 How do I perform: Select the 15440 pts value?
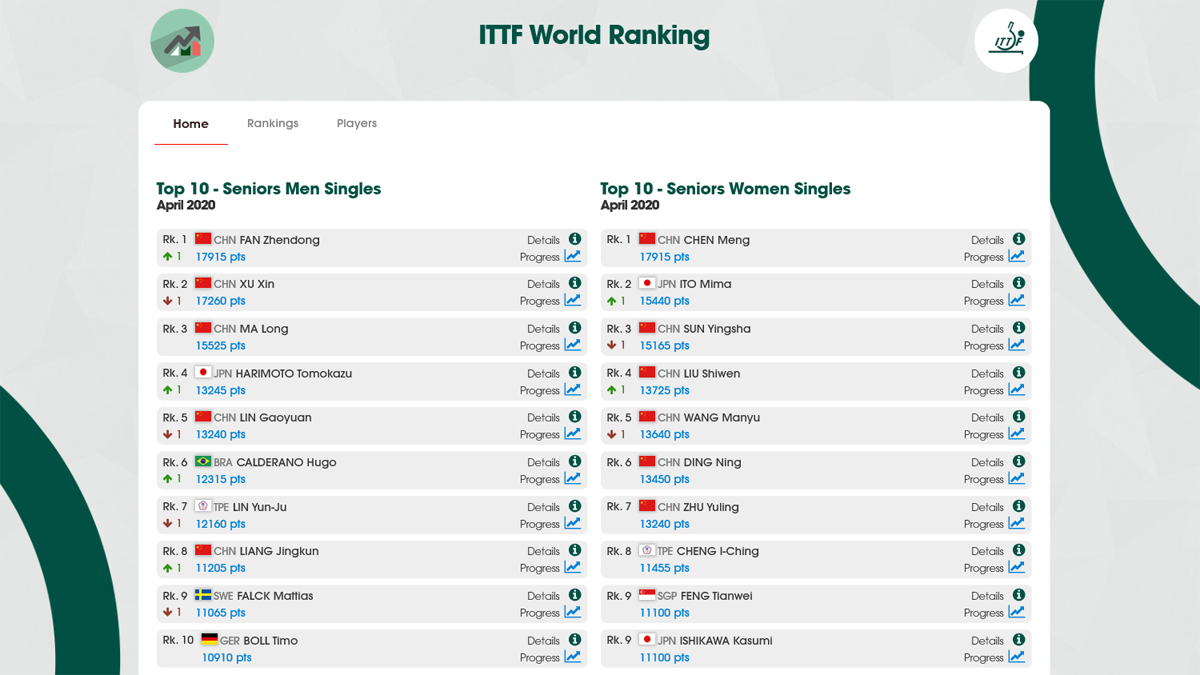(x=664, y=301)
